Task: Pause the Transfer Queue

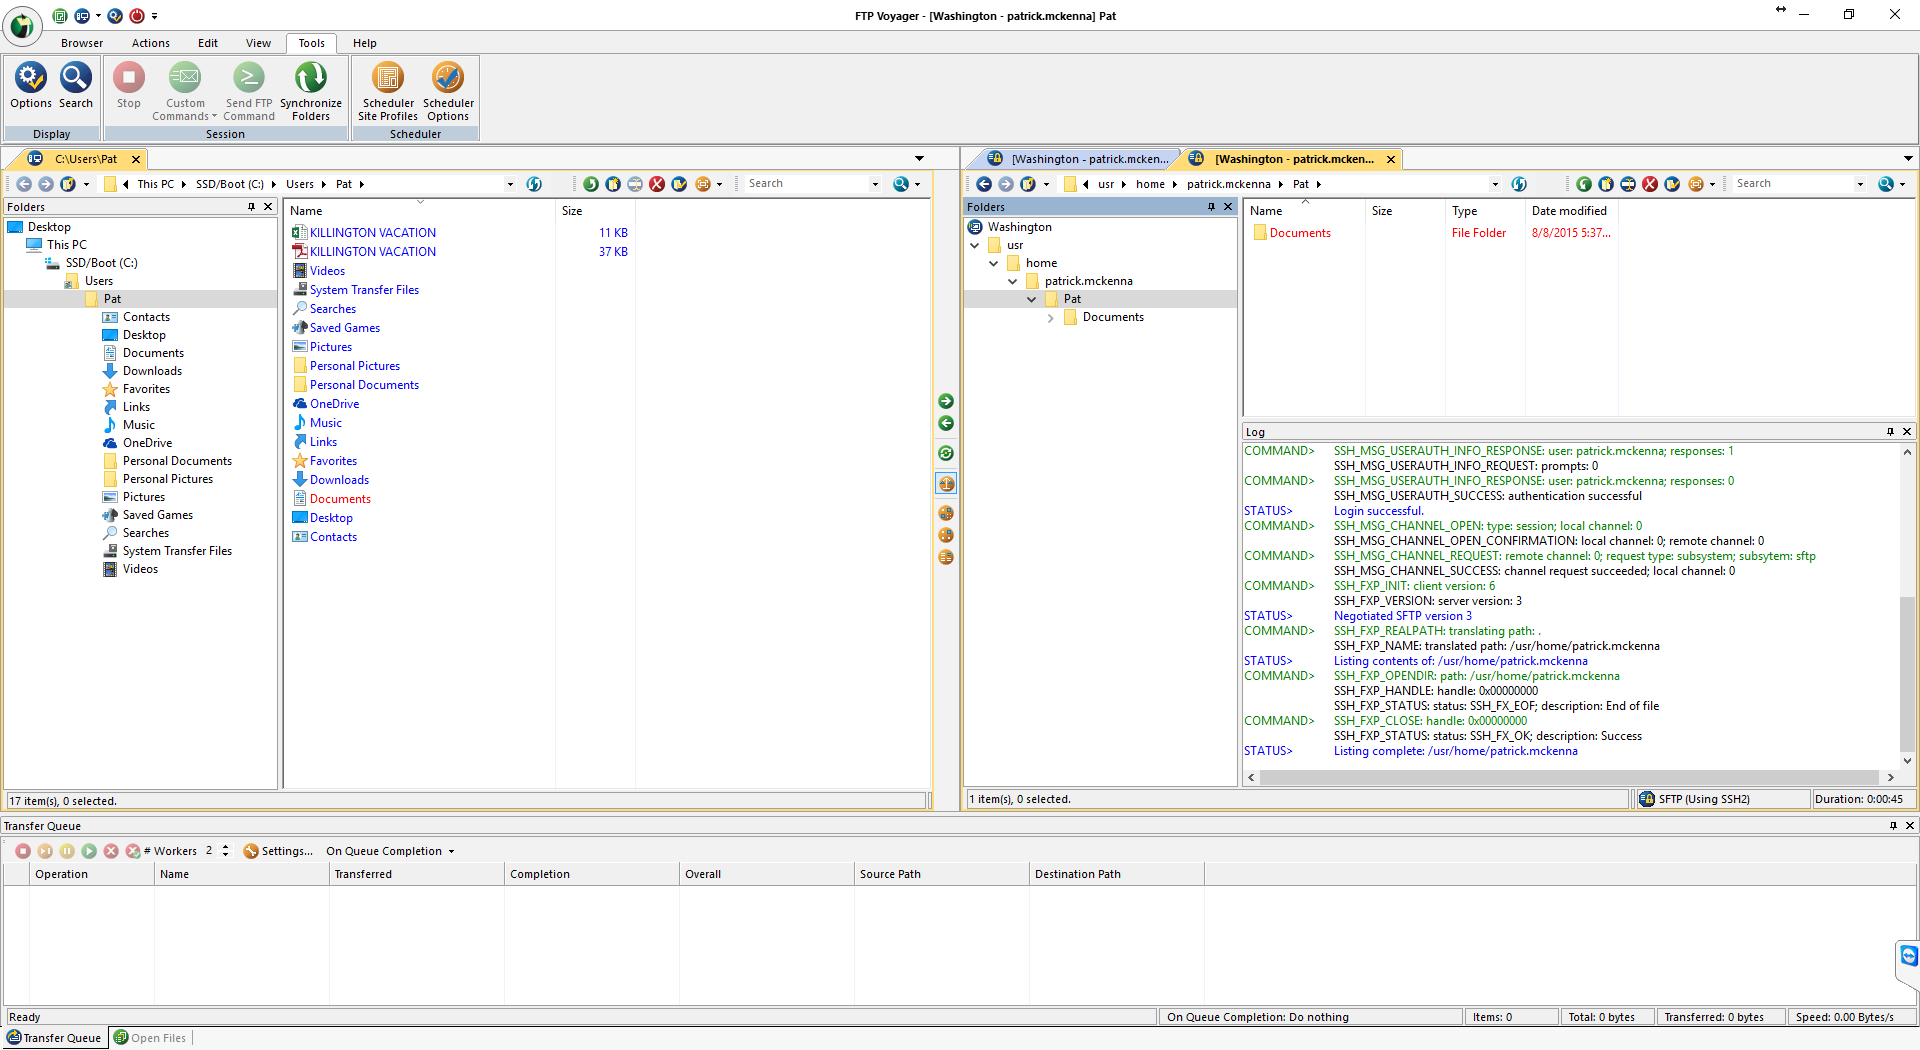Action: [x=67, y=851]
